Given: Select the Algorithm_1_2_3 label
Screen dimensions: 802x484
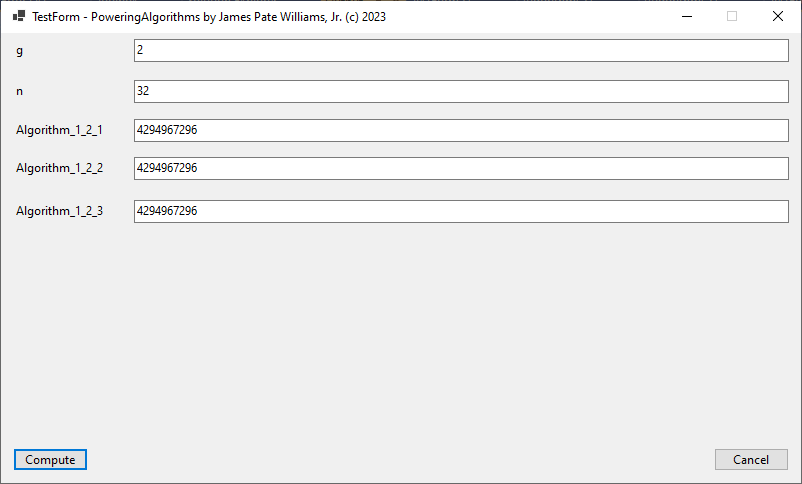Looking at the screenshot, I should [59, 211].
